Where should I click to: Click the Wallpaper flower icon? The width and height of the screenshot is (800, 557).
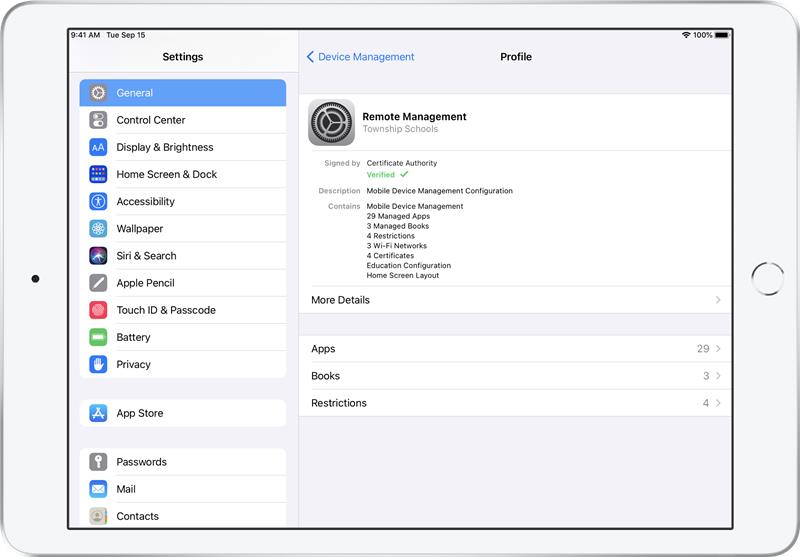click(x=98, y=229)
